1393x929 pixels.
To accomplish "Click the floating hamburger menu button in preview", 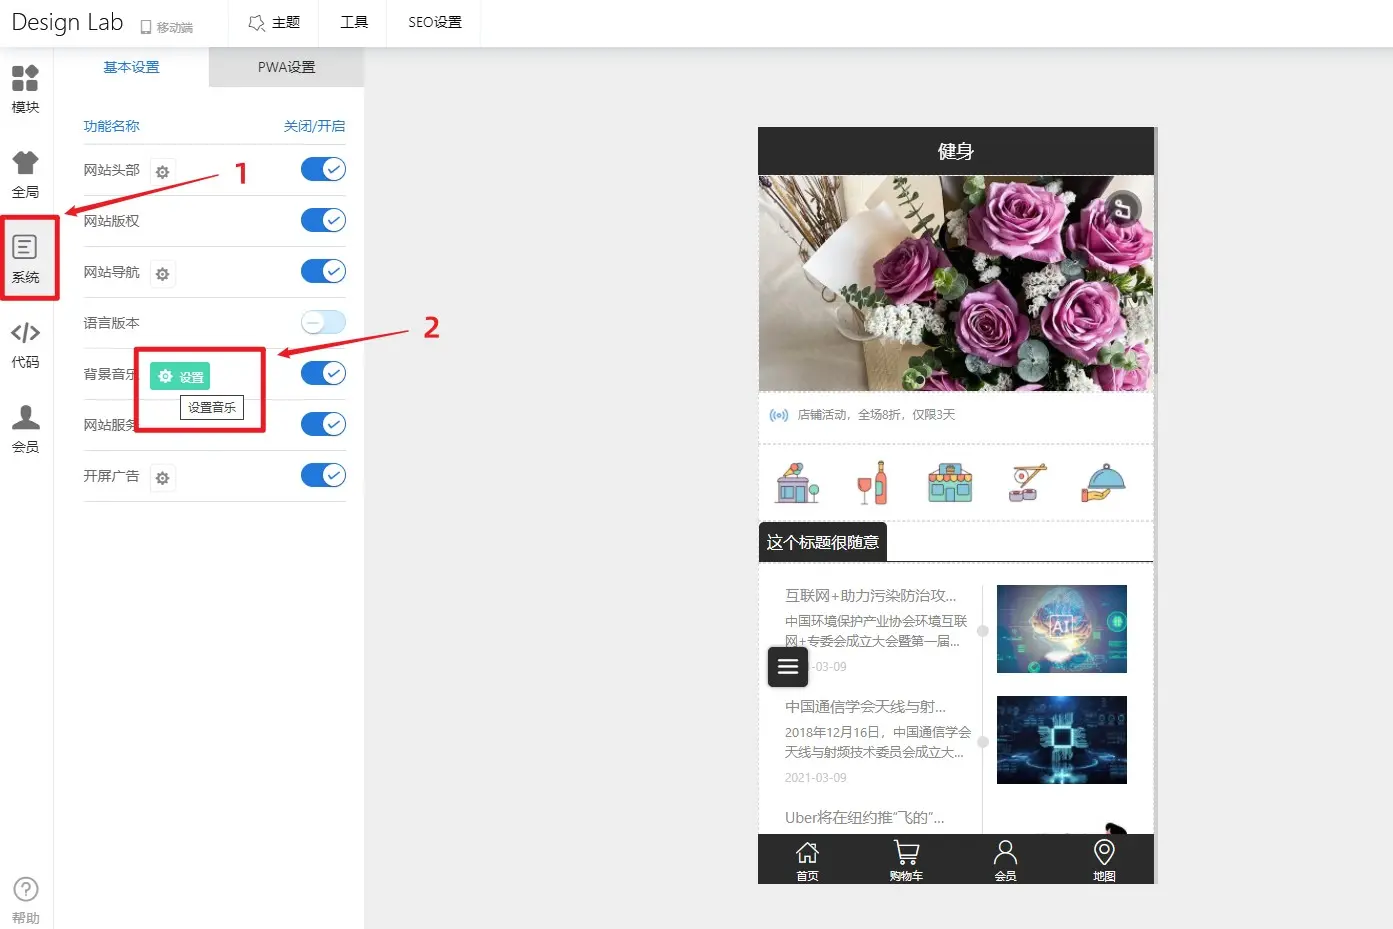I will [x=787, y=666].
